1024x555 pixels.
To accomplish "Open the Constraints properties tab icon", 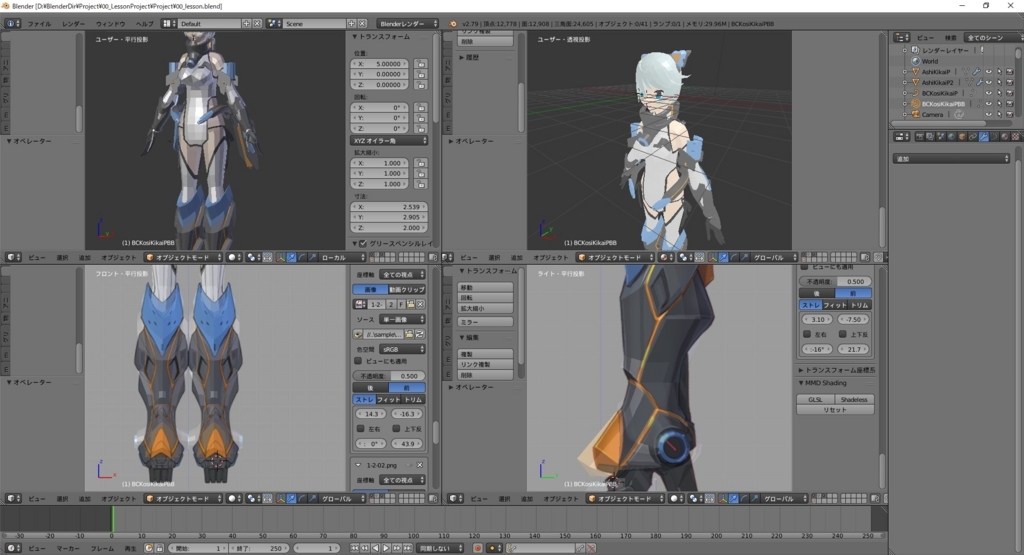I will 973,137.
